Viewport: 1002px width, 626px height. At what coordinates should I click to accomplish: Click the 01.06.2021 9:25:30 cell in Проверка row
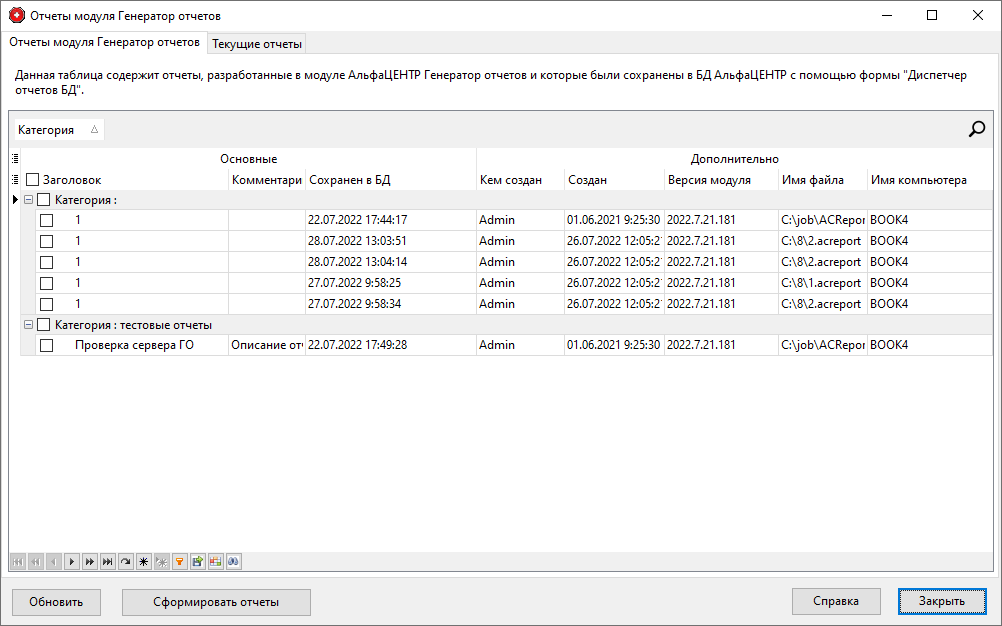tap(614, 345)
